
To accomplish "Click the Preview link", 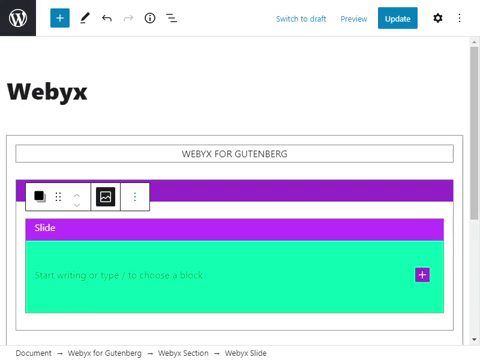I will pyautogui.click(x=354, y=19).
